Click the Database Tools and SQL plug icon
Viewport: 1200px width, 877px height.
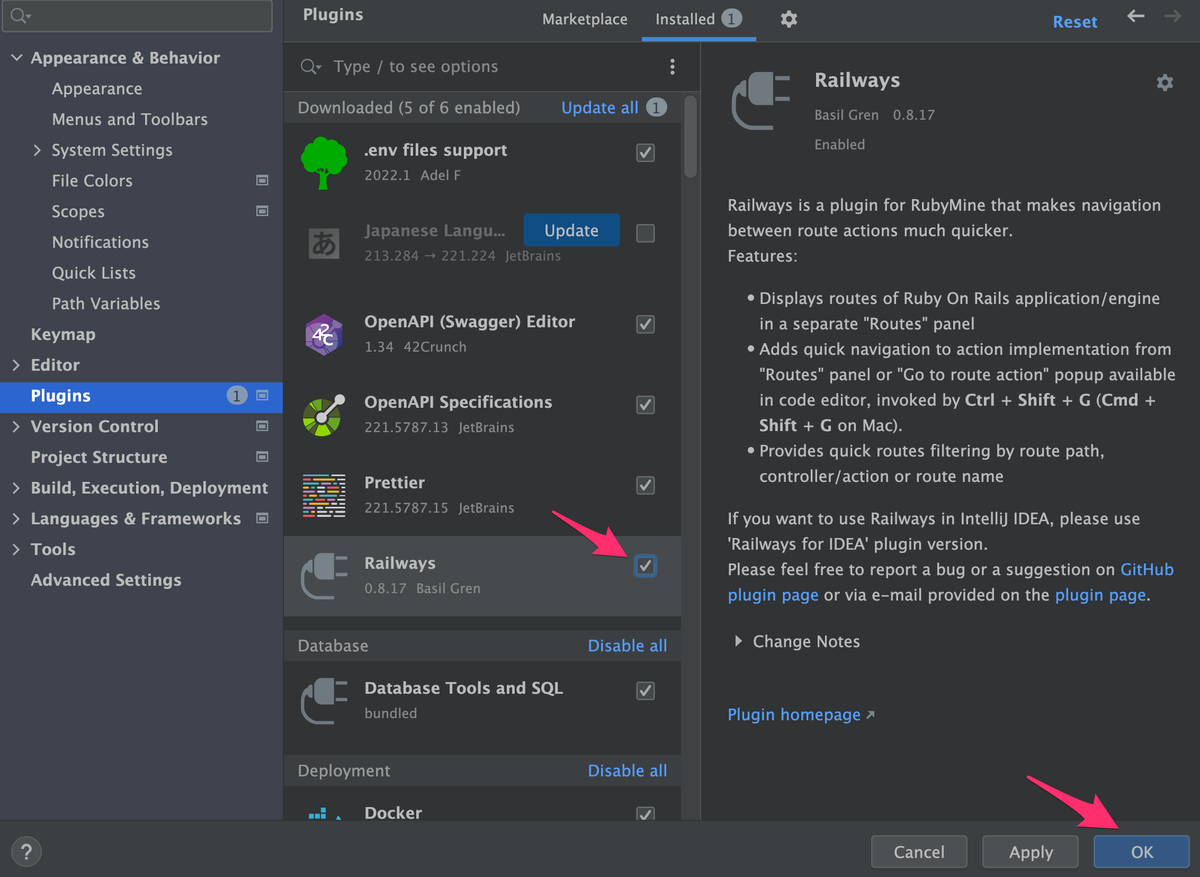tap(324, 700)
